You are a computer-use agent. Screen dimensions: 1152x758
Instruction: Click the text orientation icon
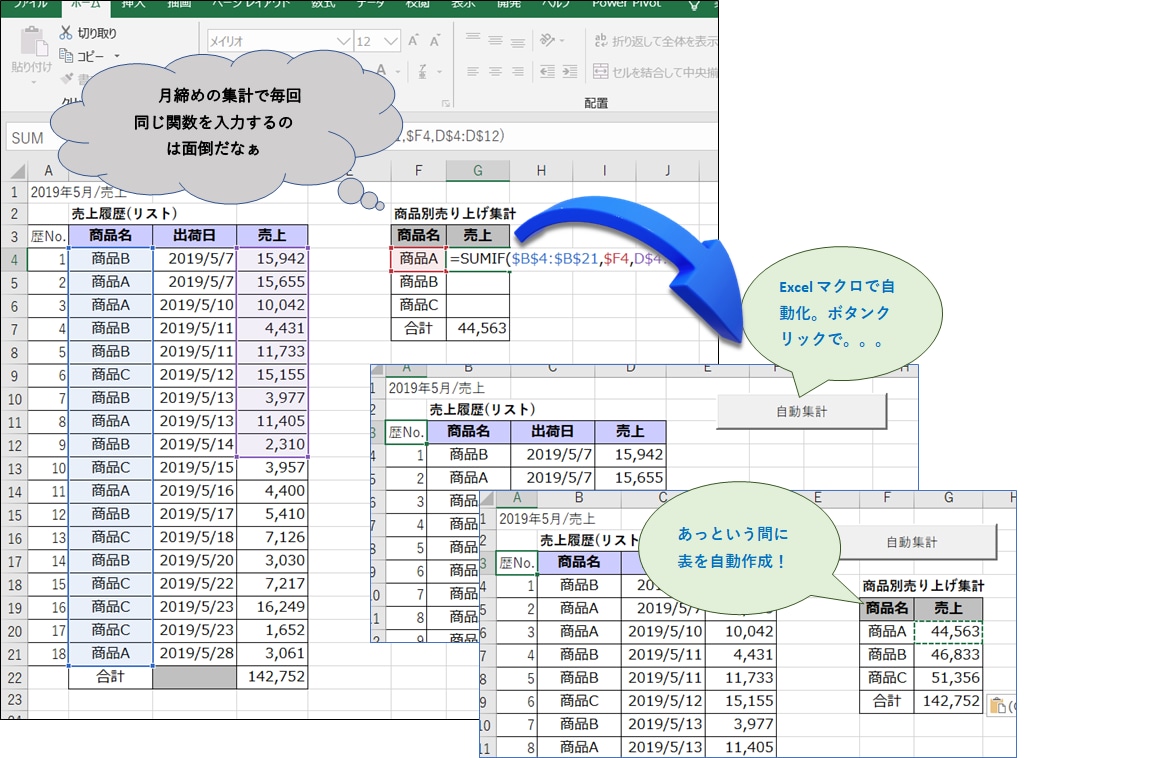coord(547,40)
